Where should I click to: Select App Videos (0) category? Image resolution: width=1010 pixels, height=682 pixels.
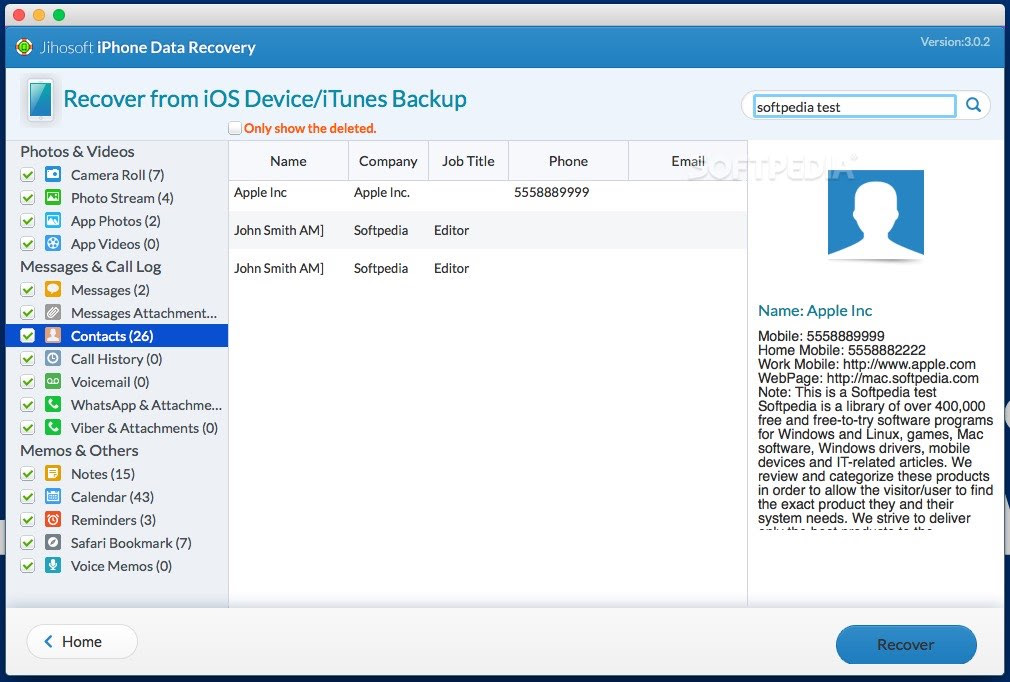tap(115, 244)
